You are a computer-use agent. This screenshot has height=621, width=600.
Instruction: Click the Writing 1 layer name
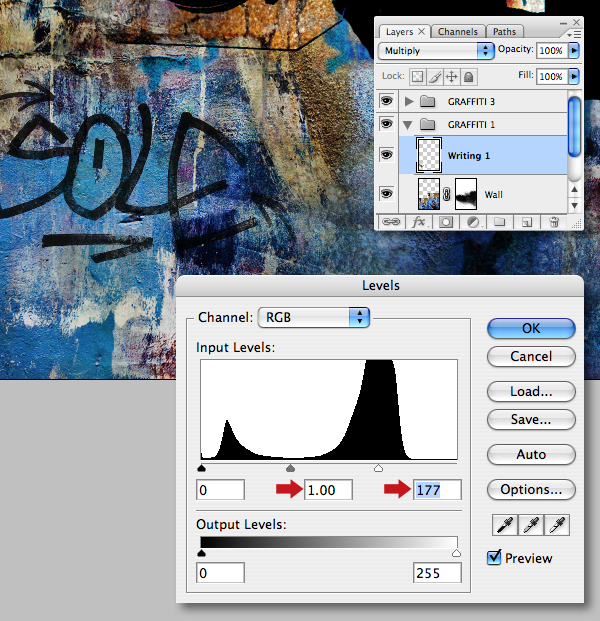coord(469,156)
